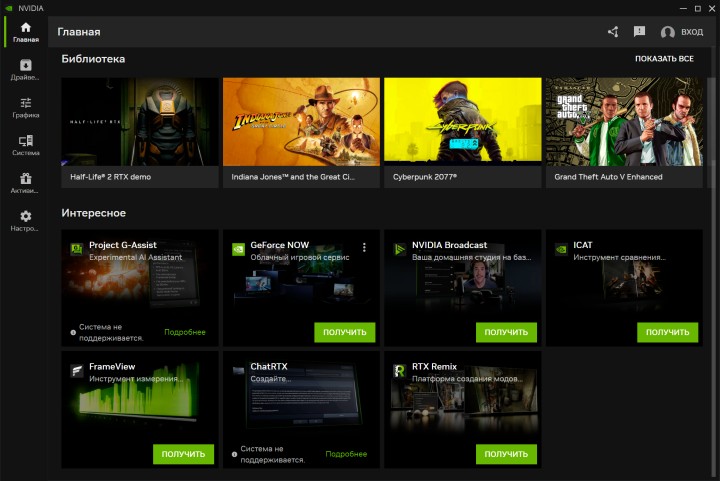Click the NVIDIA Broadcast icon
The image size is (720, 481).
(399, 249)
